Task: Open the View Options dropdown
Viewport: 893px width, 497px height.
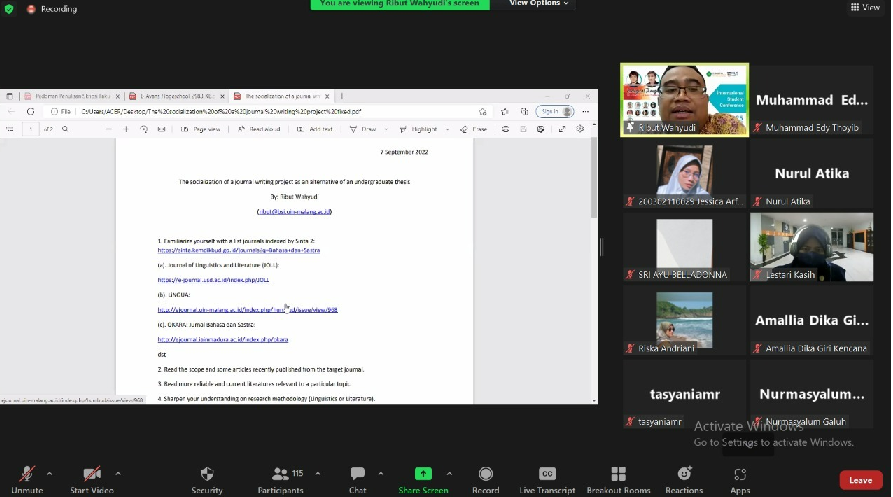Action: 538,3
